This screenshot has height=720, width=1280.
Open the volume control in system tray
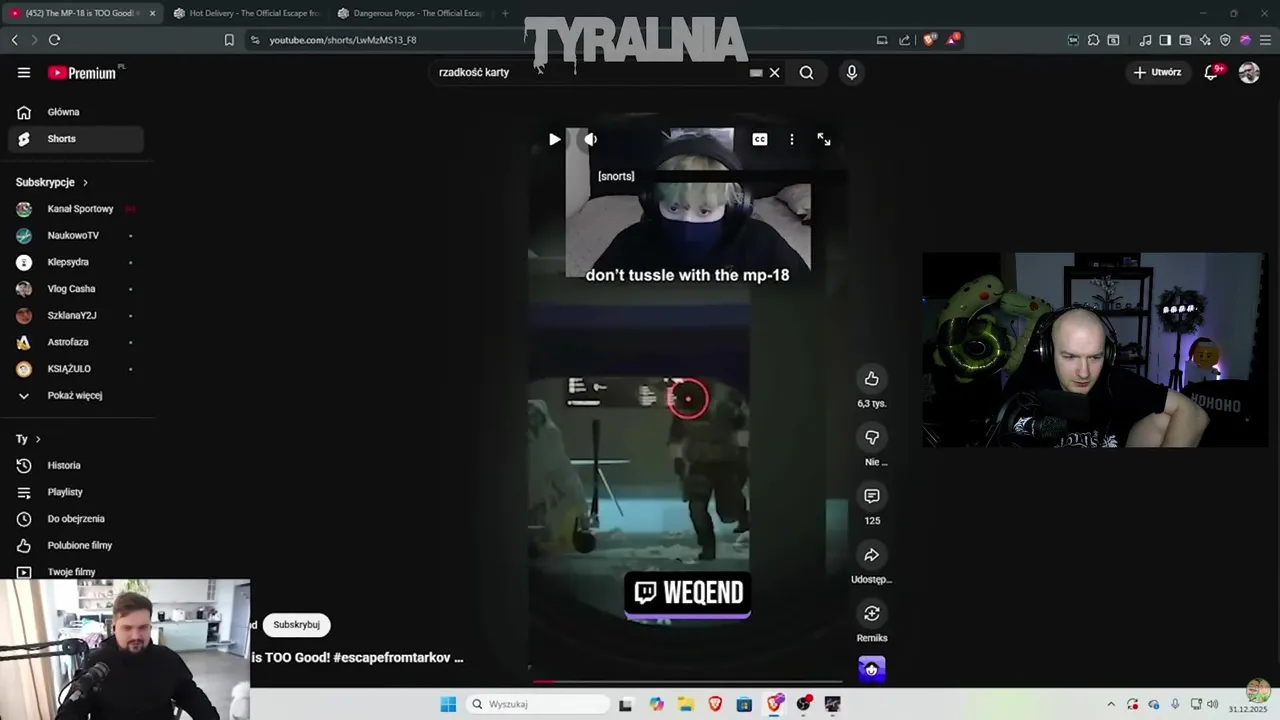point(1212,704)
